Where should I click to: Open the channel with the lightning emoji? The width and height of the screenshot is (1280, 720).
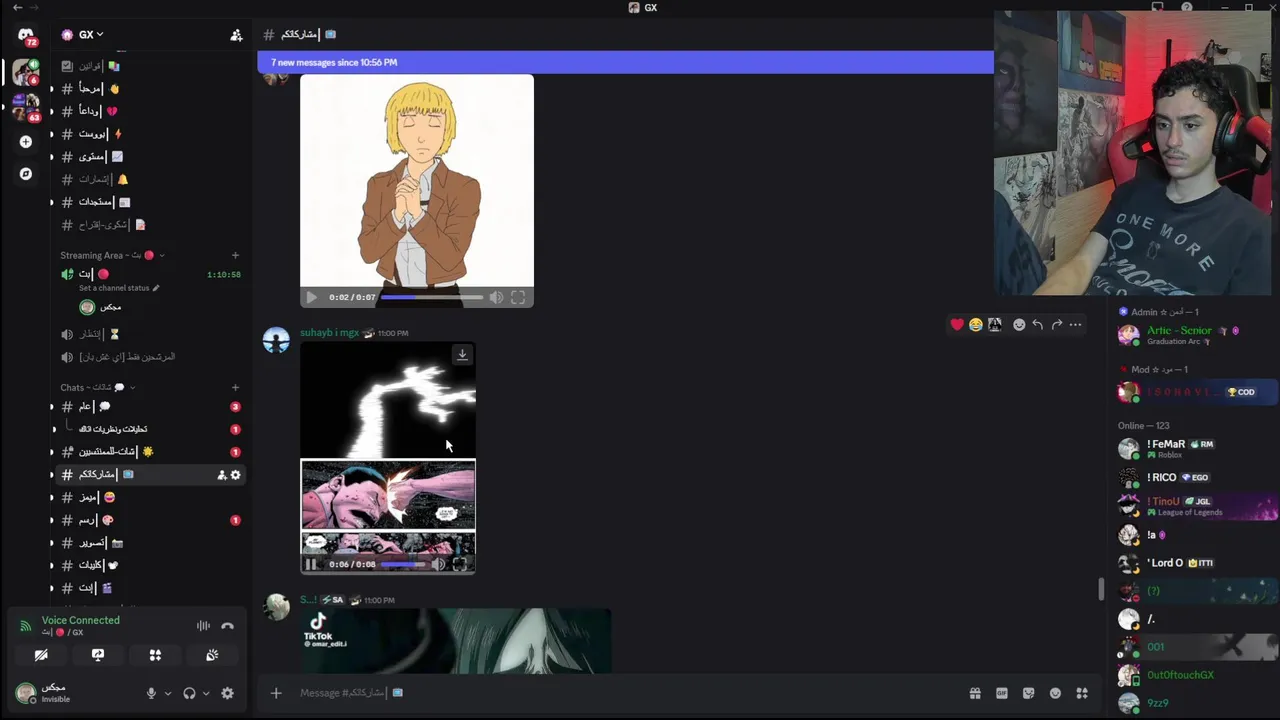(x=148, y=134)
